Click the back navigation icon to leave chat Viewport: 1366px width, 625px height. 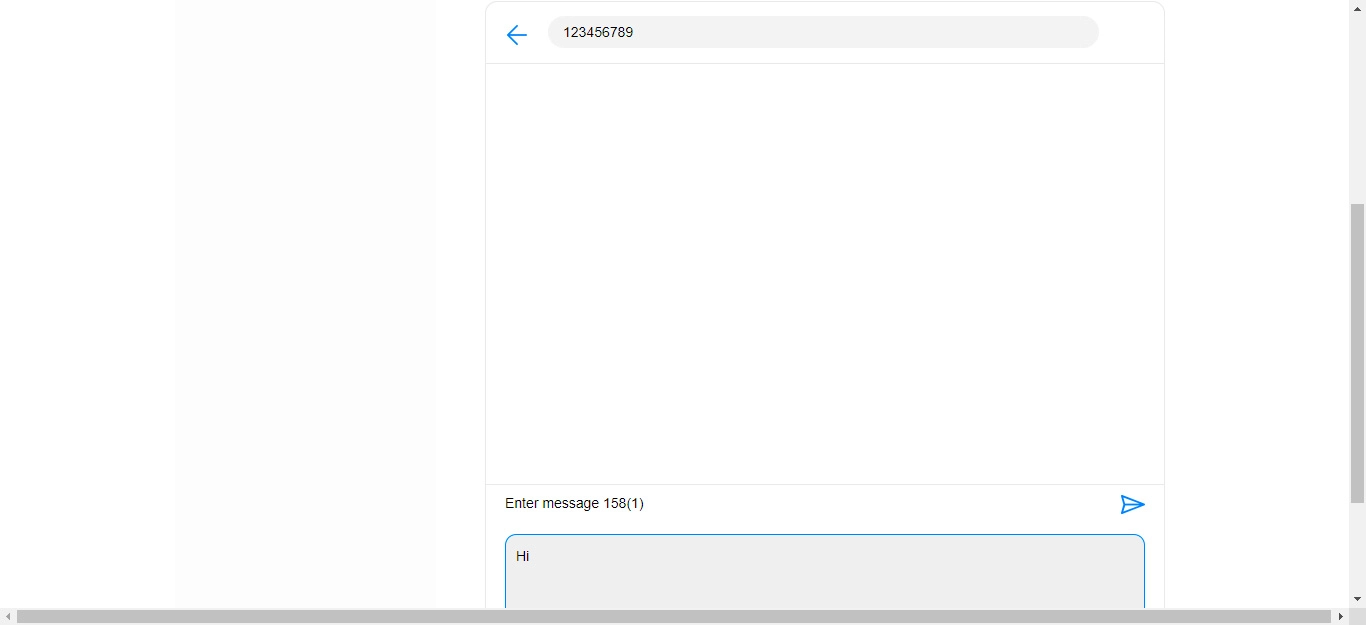(516, 34)
